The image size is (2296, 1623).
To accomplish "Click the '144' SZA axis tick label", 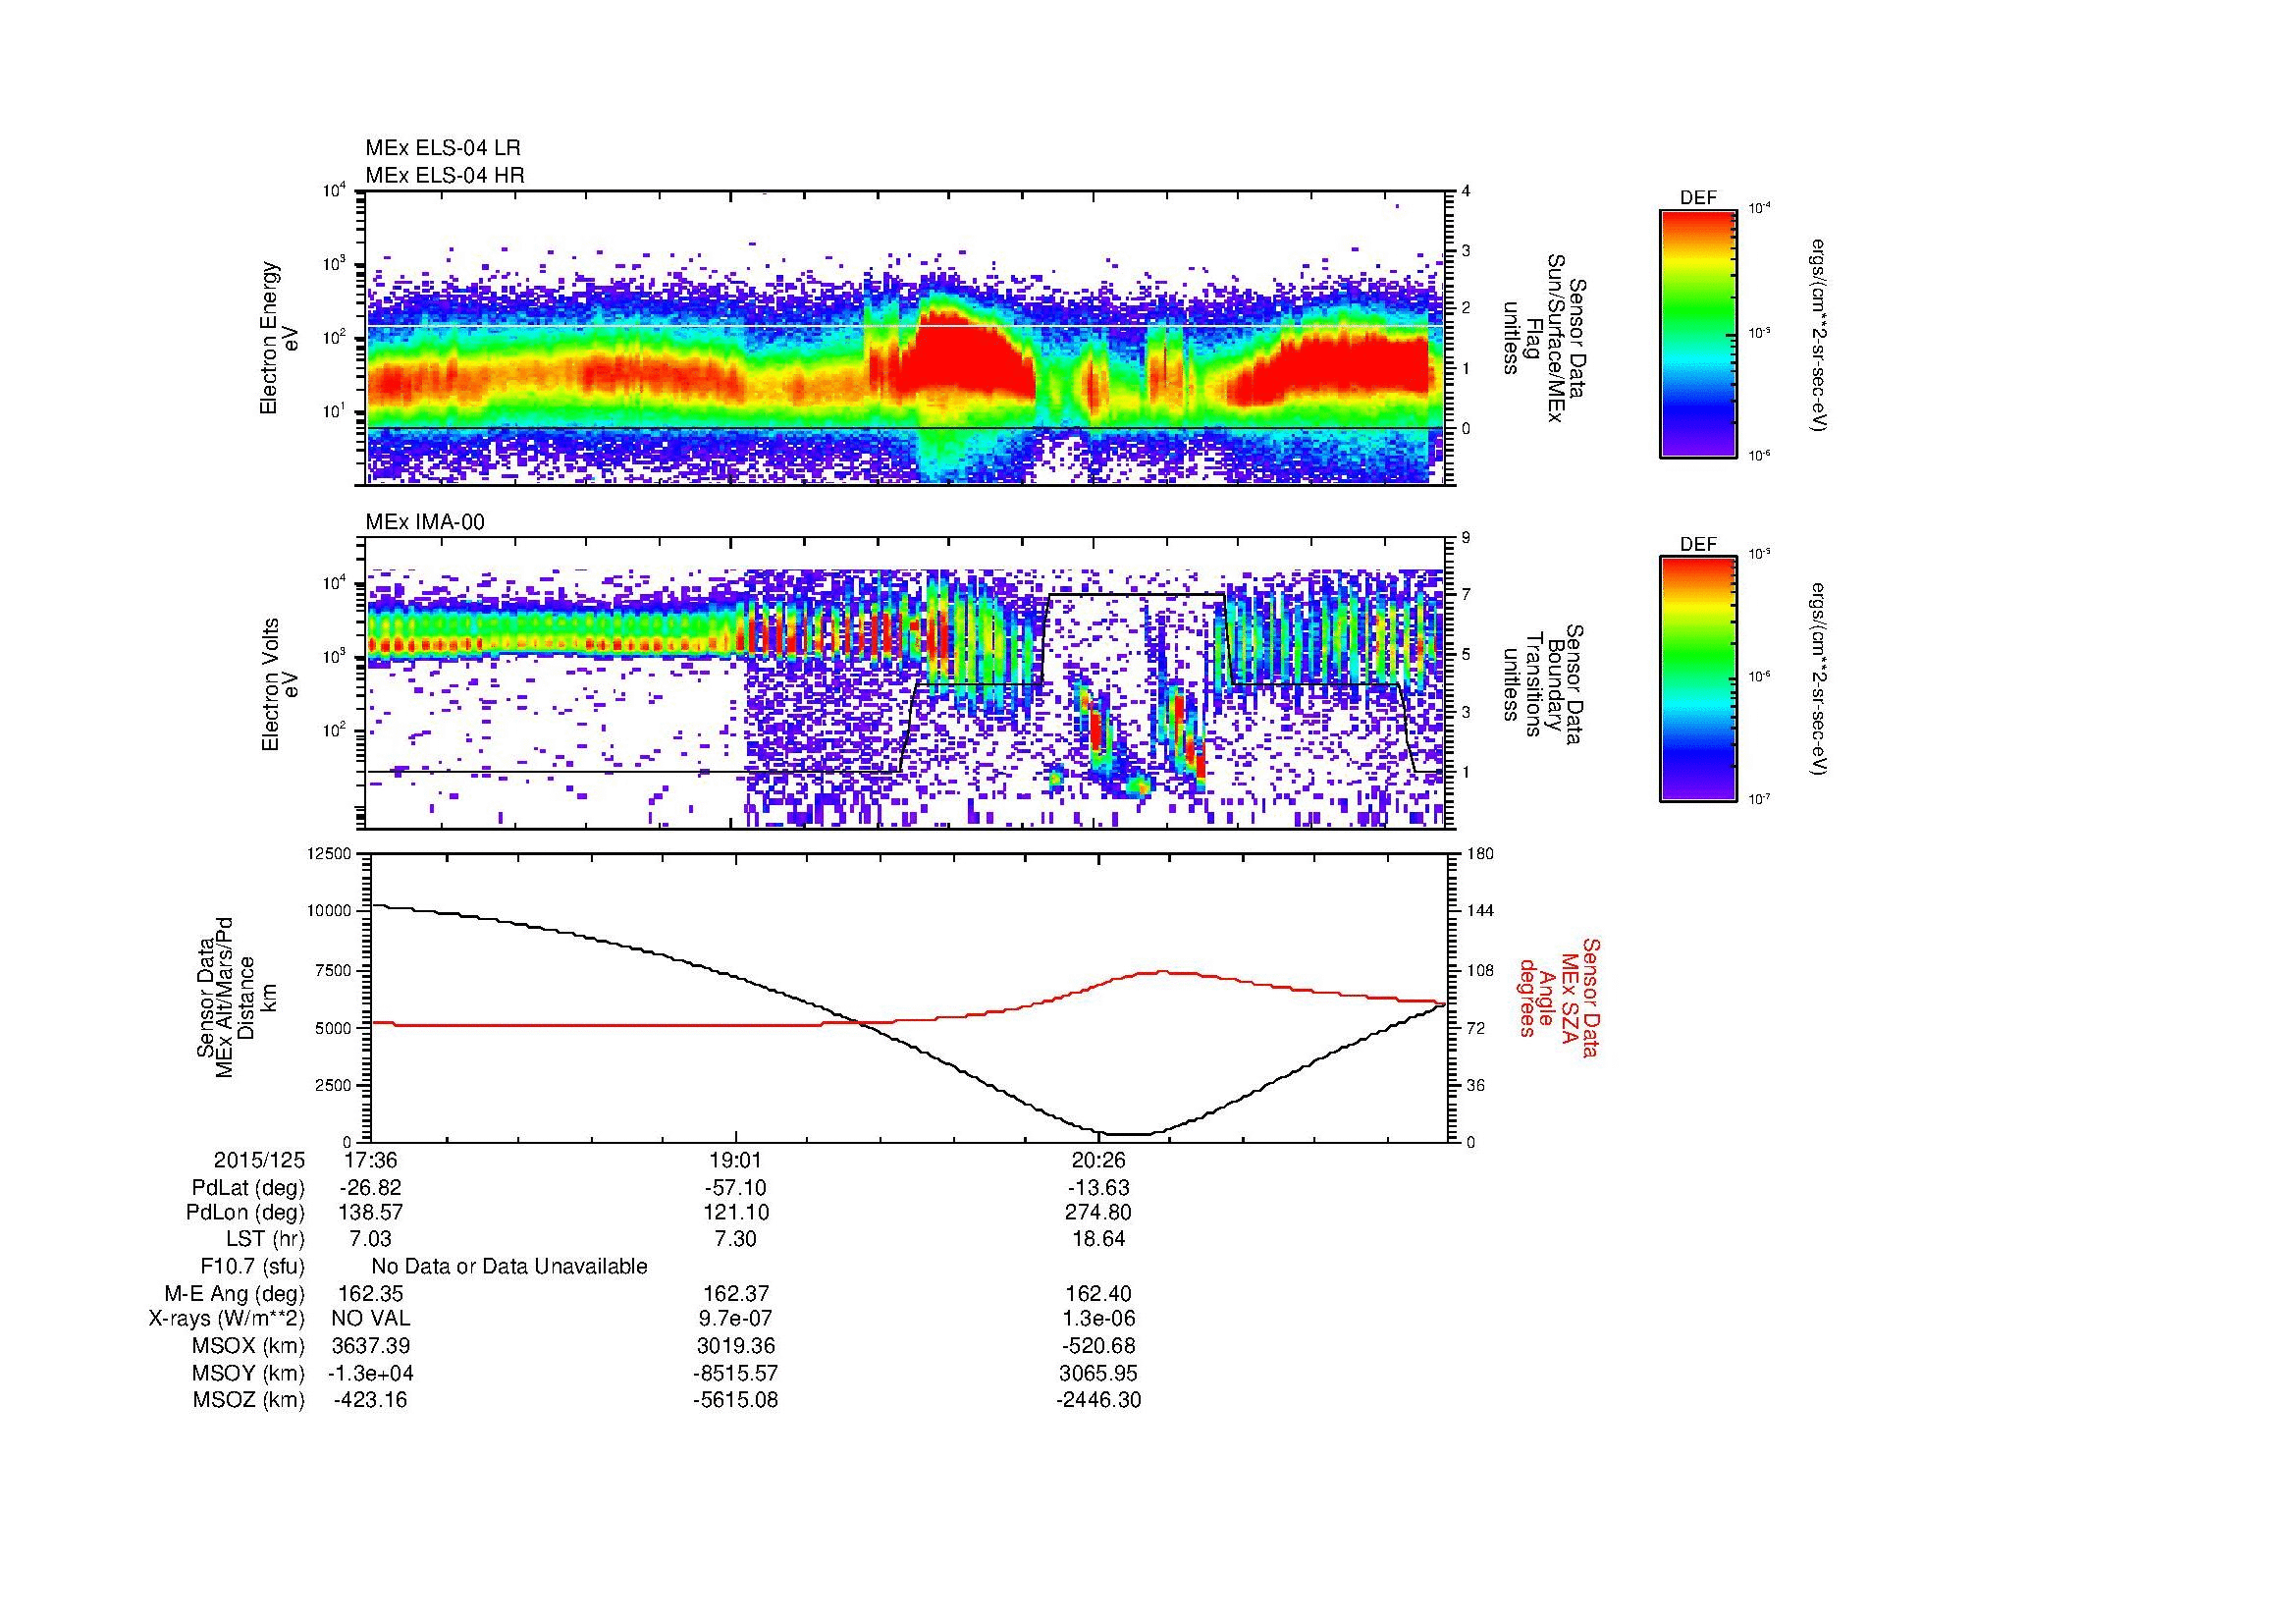I will [x=1480, y=911].
